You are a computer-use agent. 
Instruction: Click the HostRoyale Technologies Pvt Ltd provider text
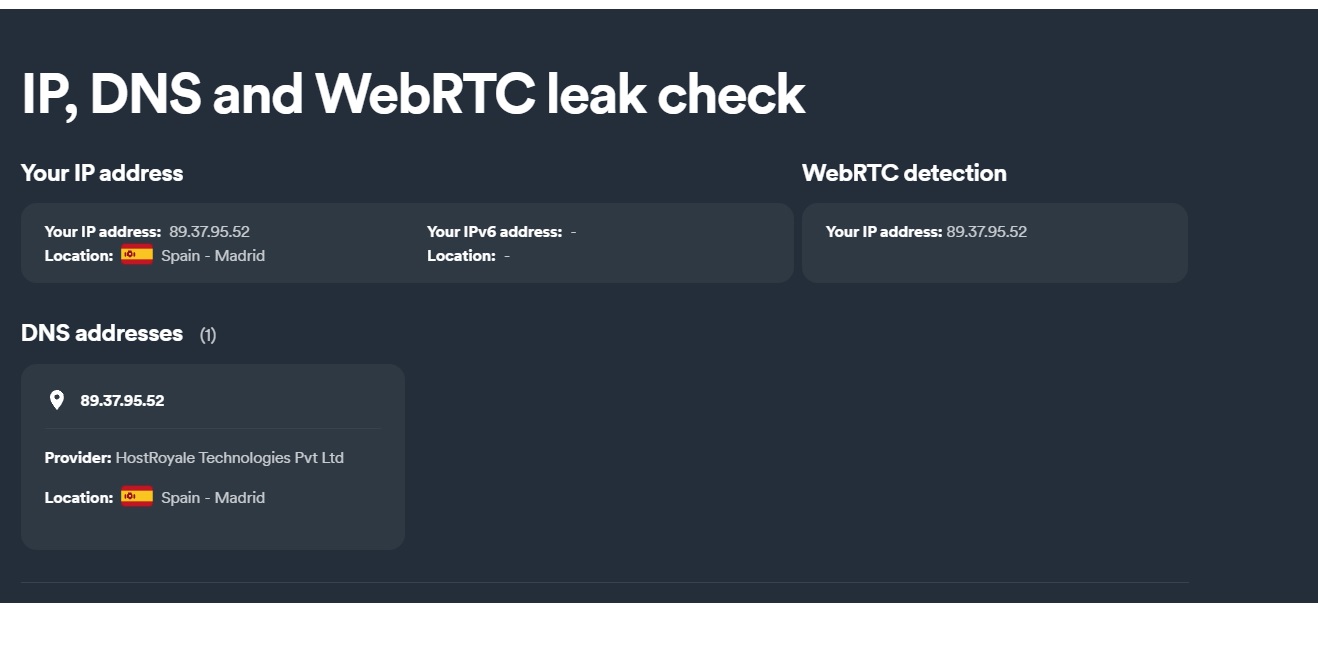tap(230, 458)
